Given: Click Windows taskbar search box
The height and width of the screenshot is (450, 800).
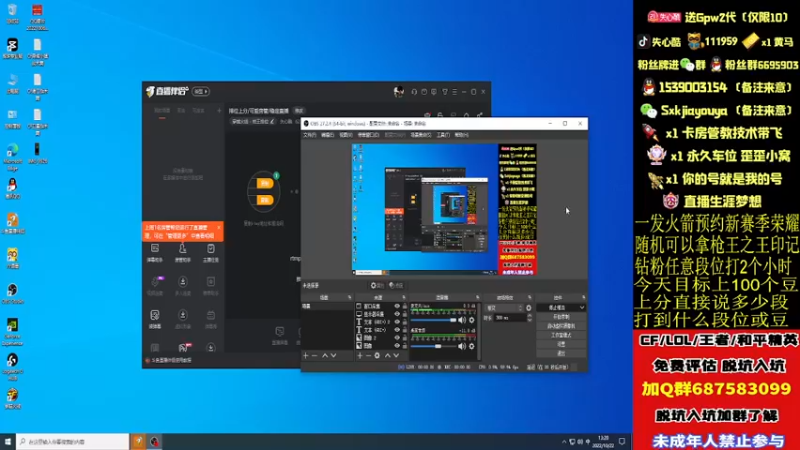Looking at the screenshot, I should point(72,442).
